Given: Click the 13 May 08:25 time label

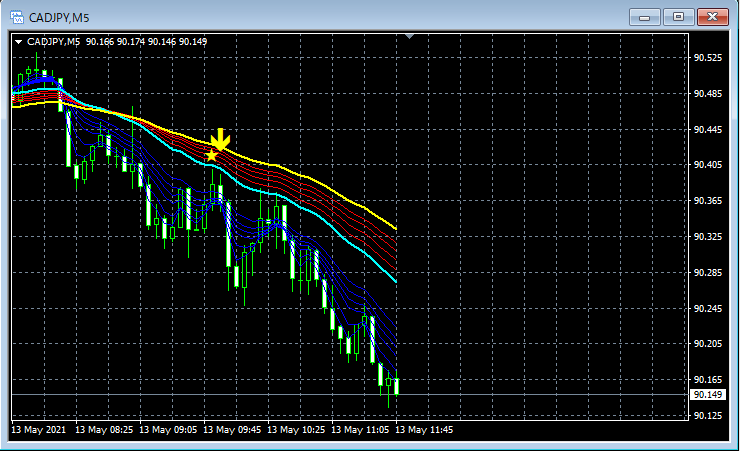Looking at the screenshot, I should (x=104, y=430).
